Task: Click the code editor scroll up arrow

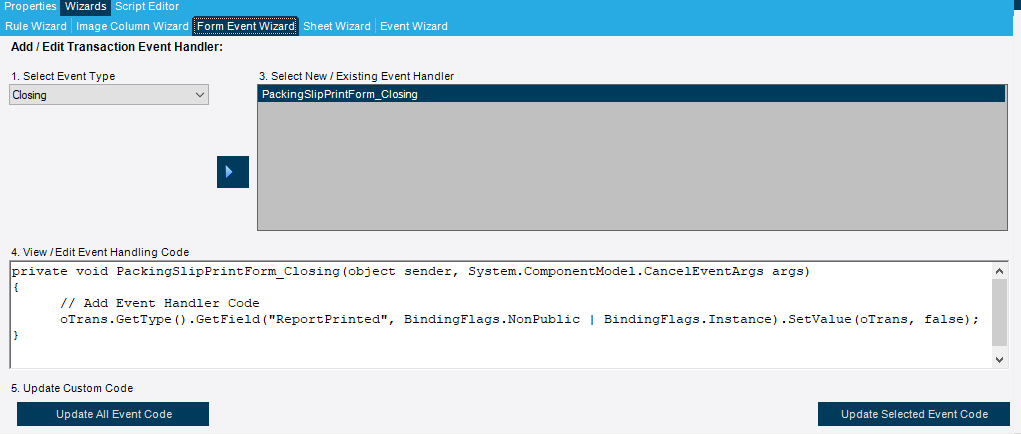Action: (x=999, y=271)
